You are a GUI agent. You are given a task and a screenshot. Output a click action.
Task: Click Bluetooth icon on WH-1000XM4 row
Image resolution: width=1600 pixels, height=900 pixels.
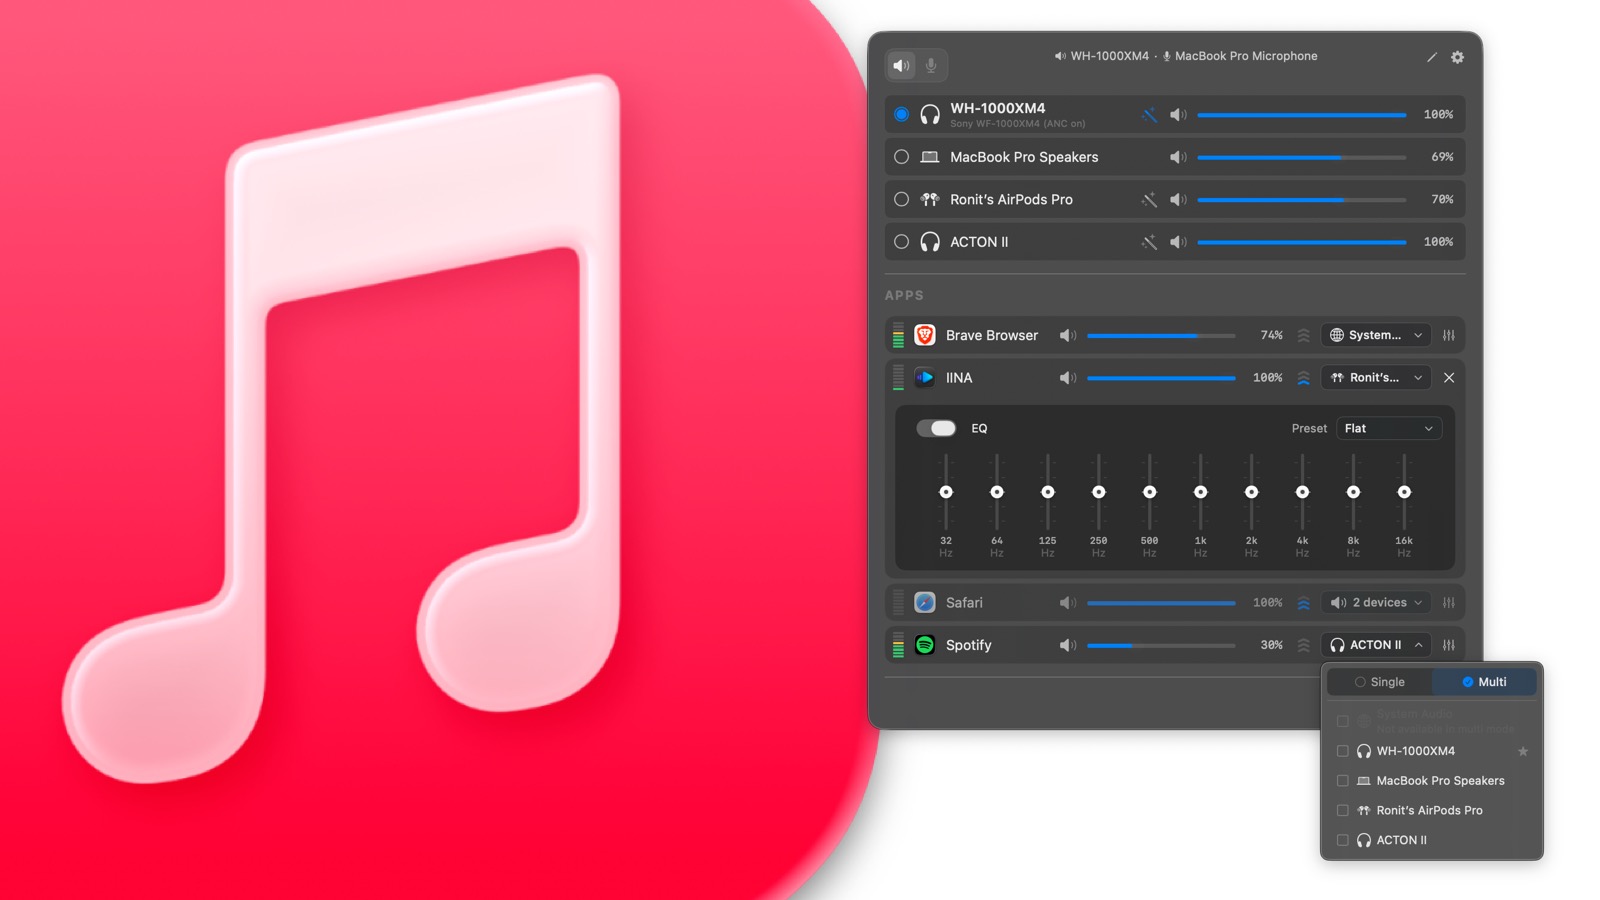pyautogui.click(x=1149, y=115)
